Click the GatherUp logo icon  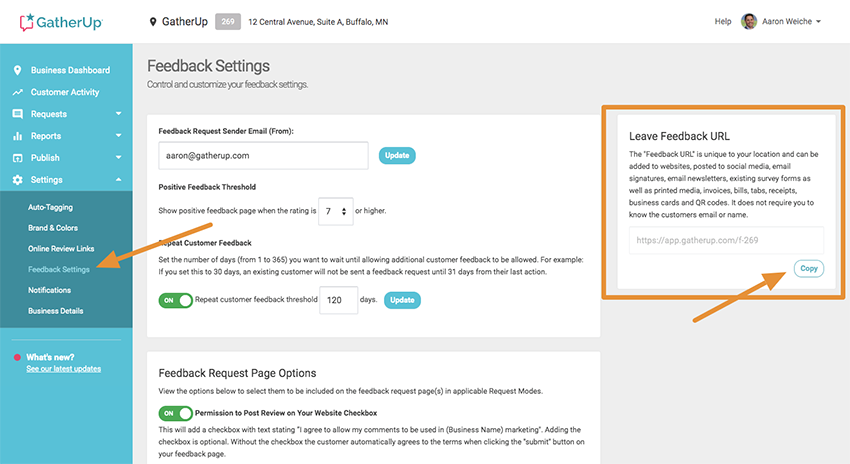27,22
